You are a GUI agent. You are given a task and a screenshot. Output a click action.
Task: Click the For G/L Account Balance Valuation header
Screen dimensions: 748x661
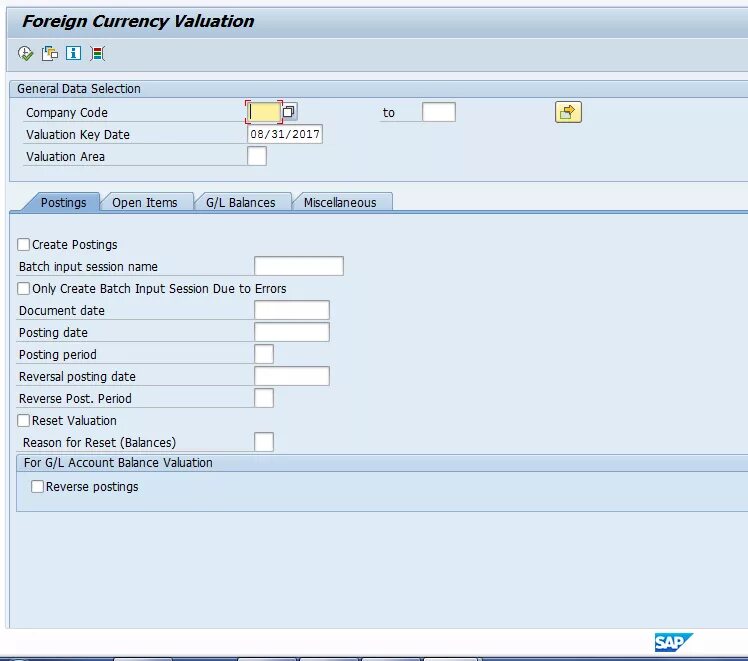[x=118, y=463]
